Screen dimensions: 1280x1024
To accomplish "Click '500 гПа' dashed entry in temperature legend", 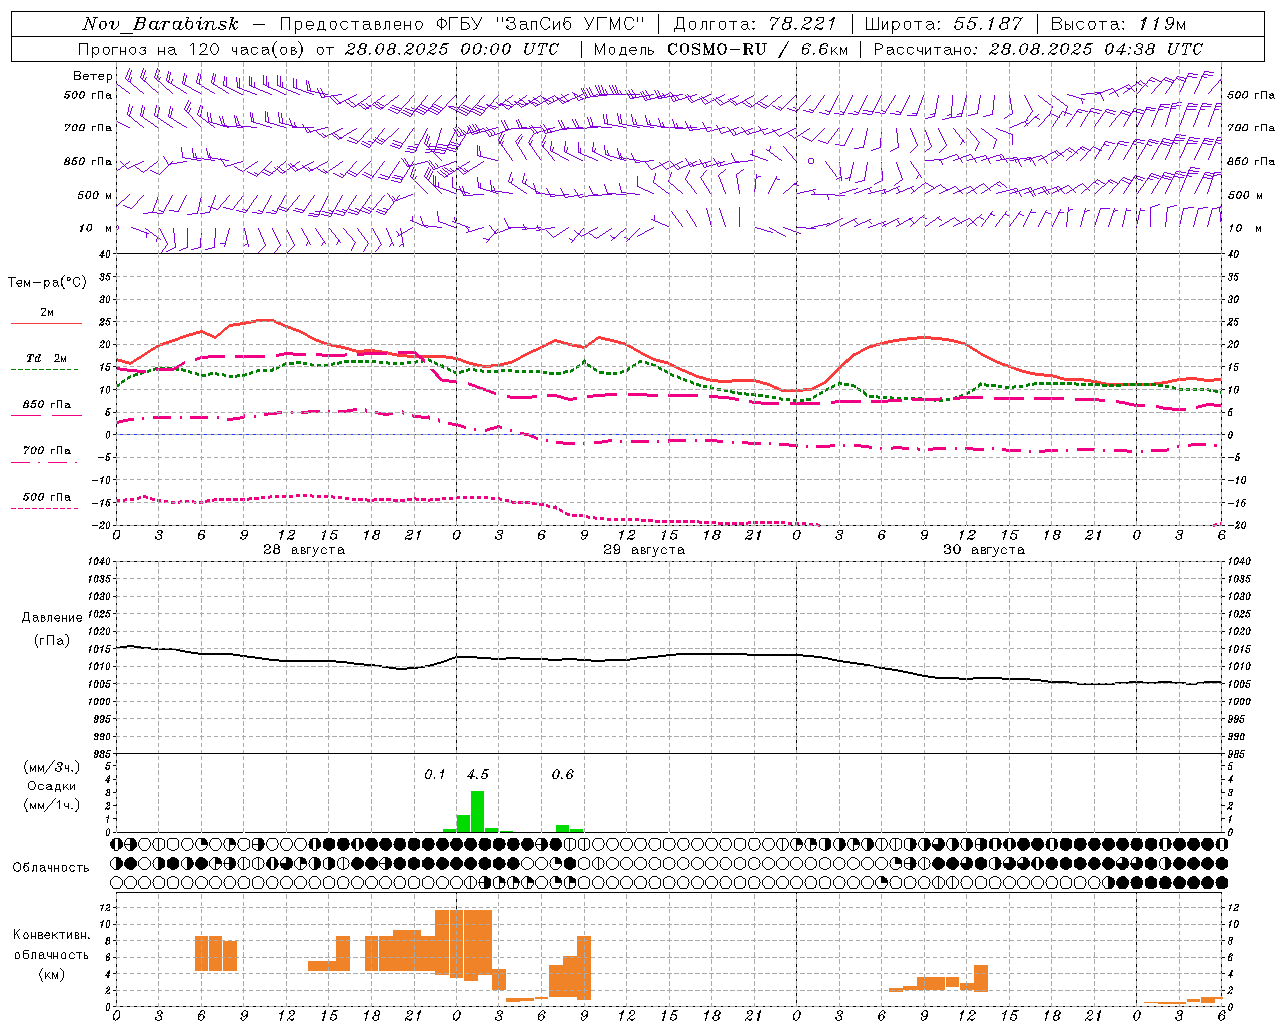I will click(47, 497).
